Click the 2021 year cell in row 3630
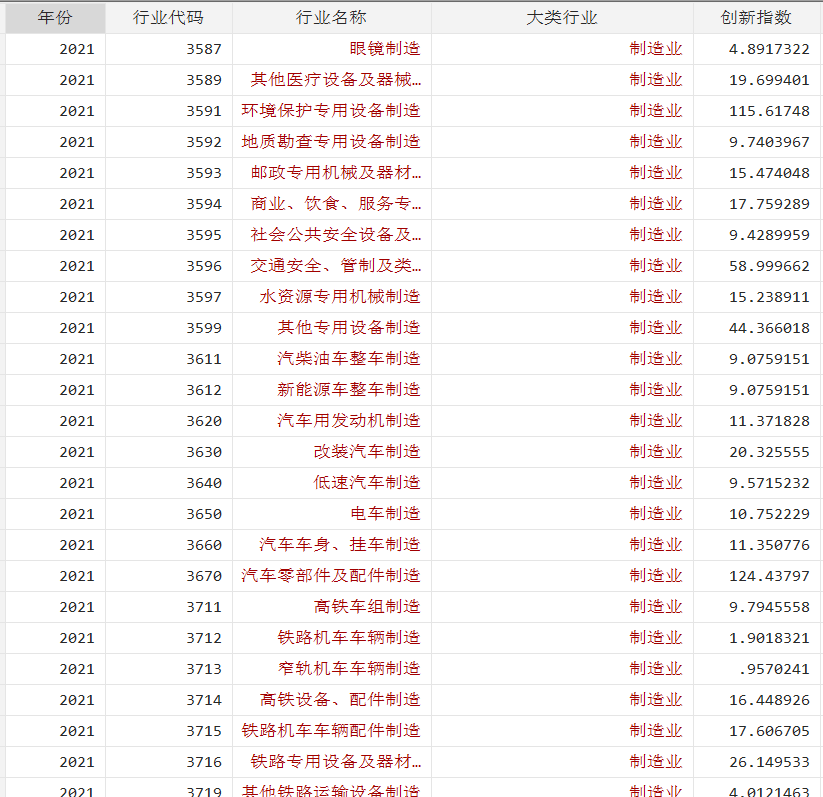Viewport: 823px width, 797px height. click(55, 452)
